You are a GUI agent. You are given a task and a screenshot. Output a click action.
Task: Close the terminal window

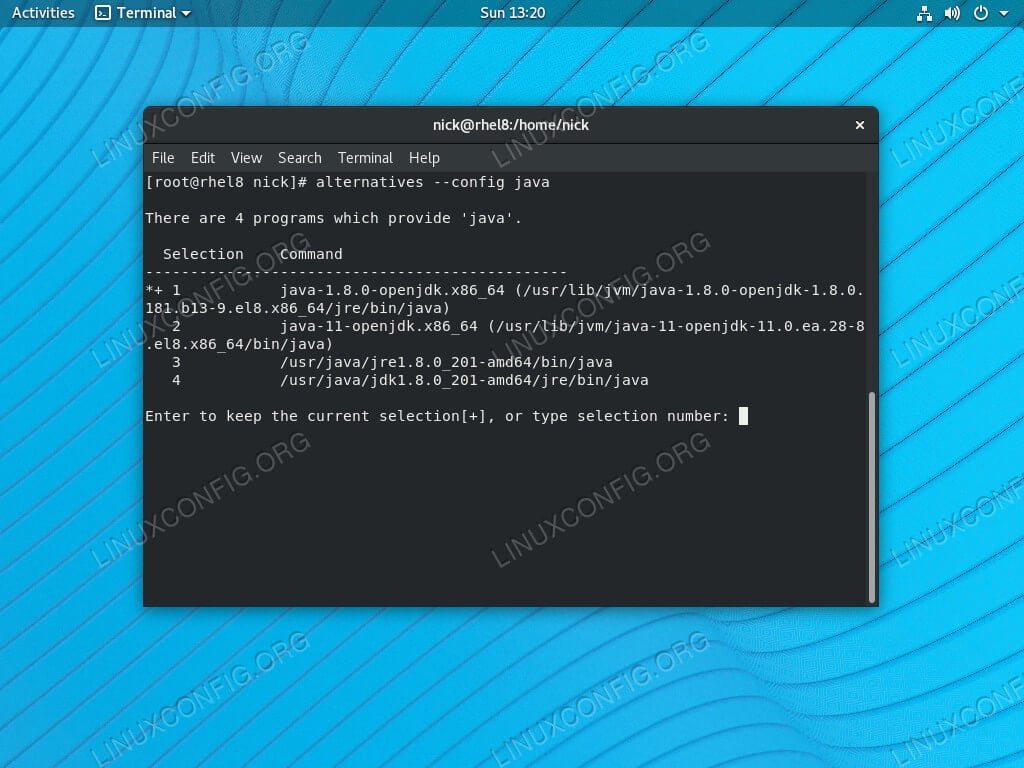tap(859, 125)
